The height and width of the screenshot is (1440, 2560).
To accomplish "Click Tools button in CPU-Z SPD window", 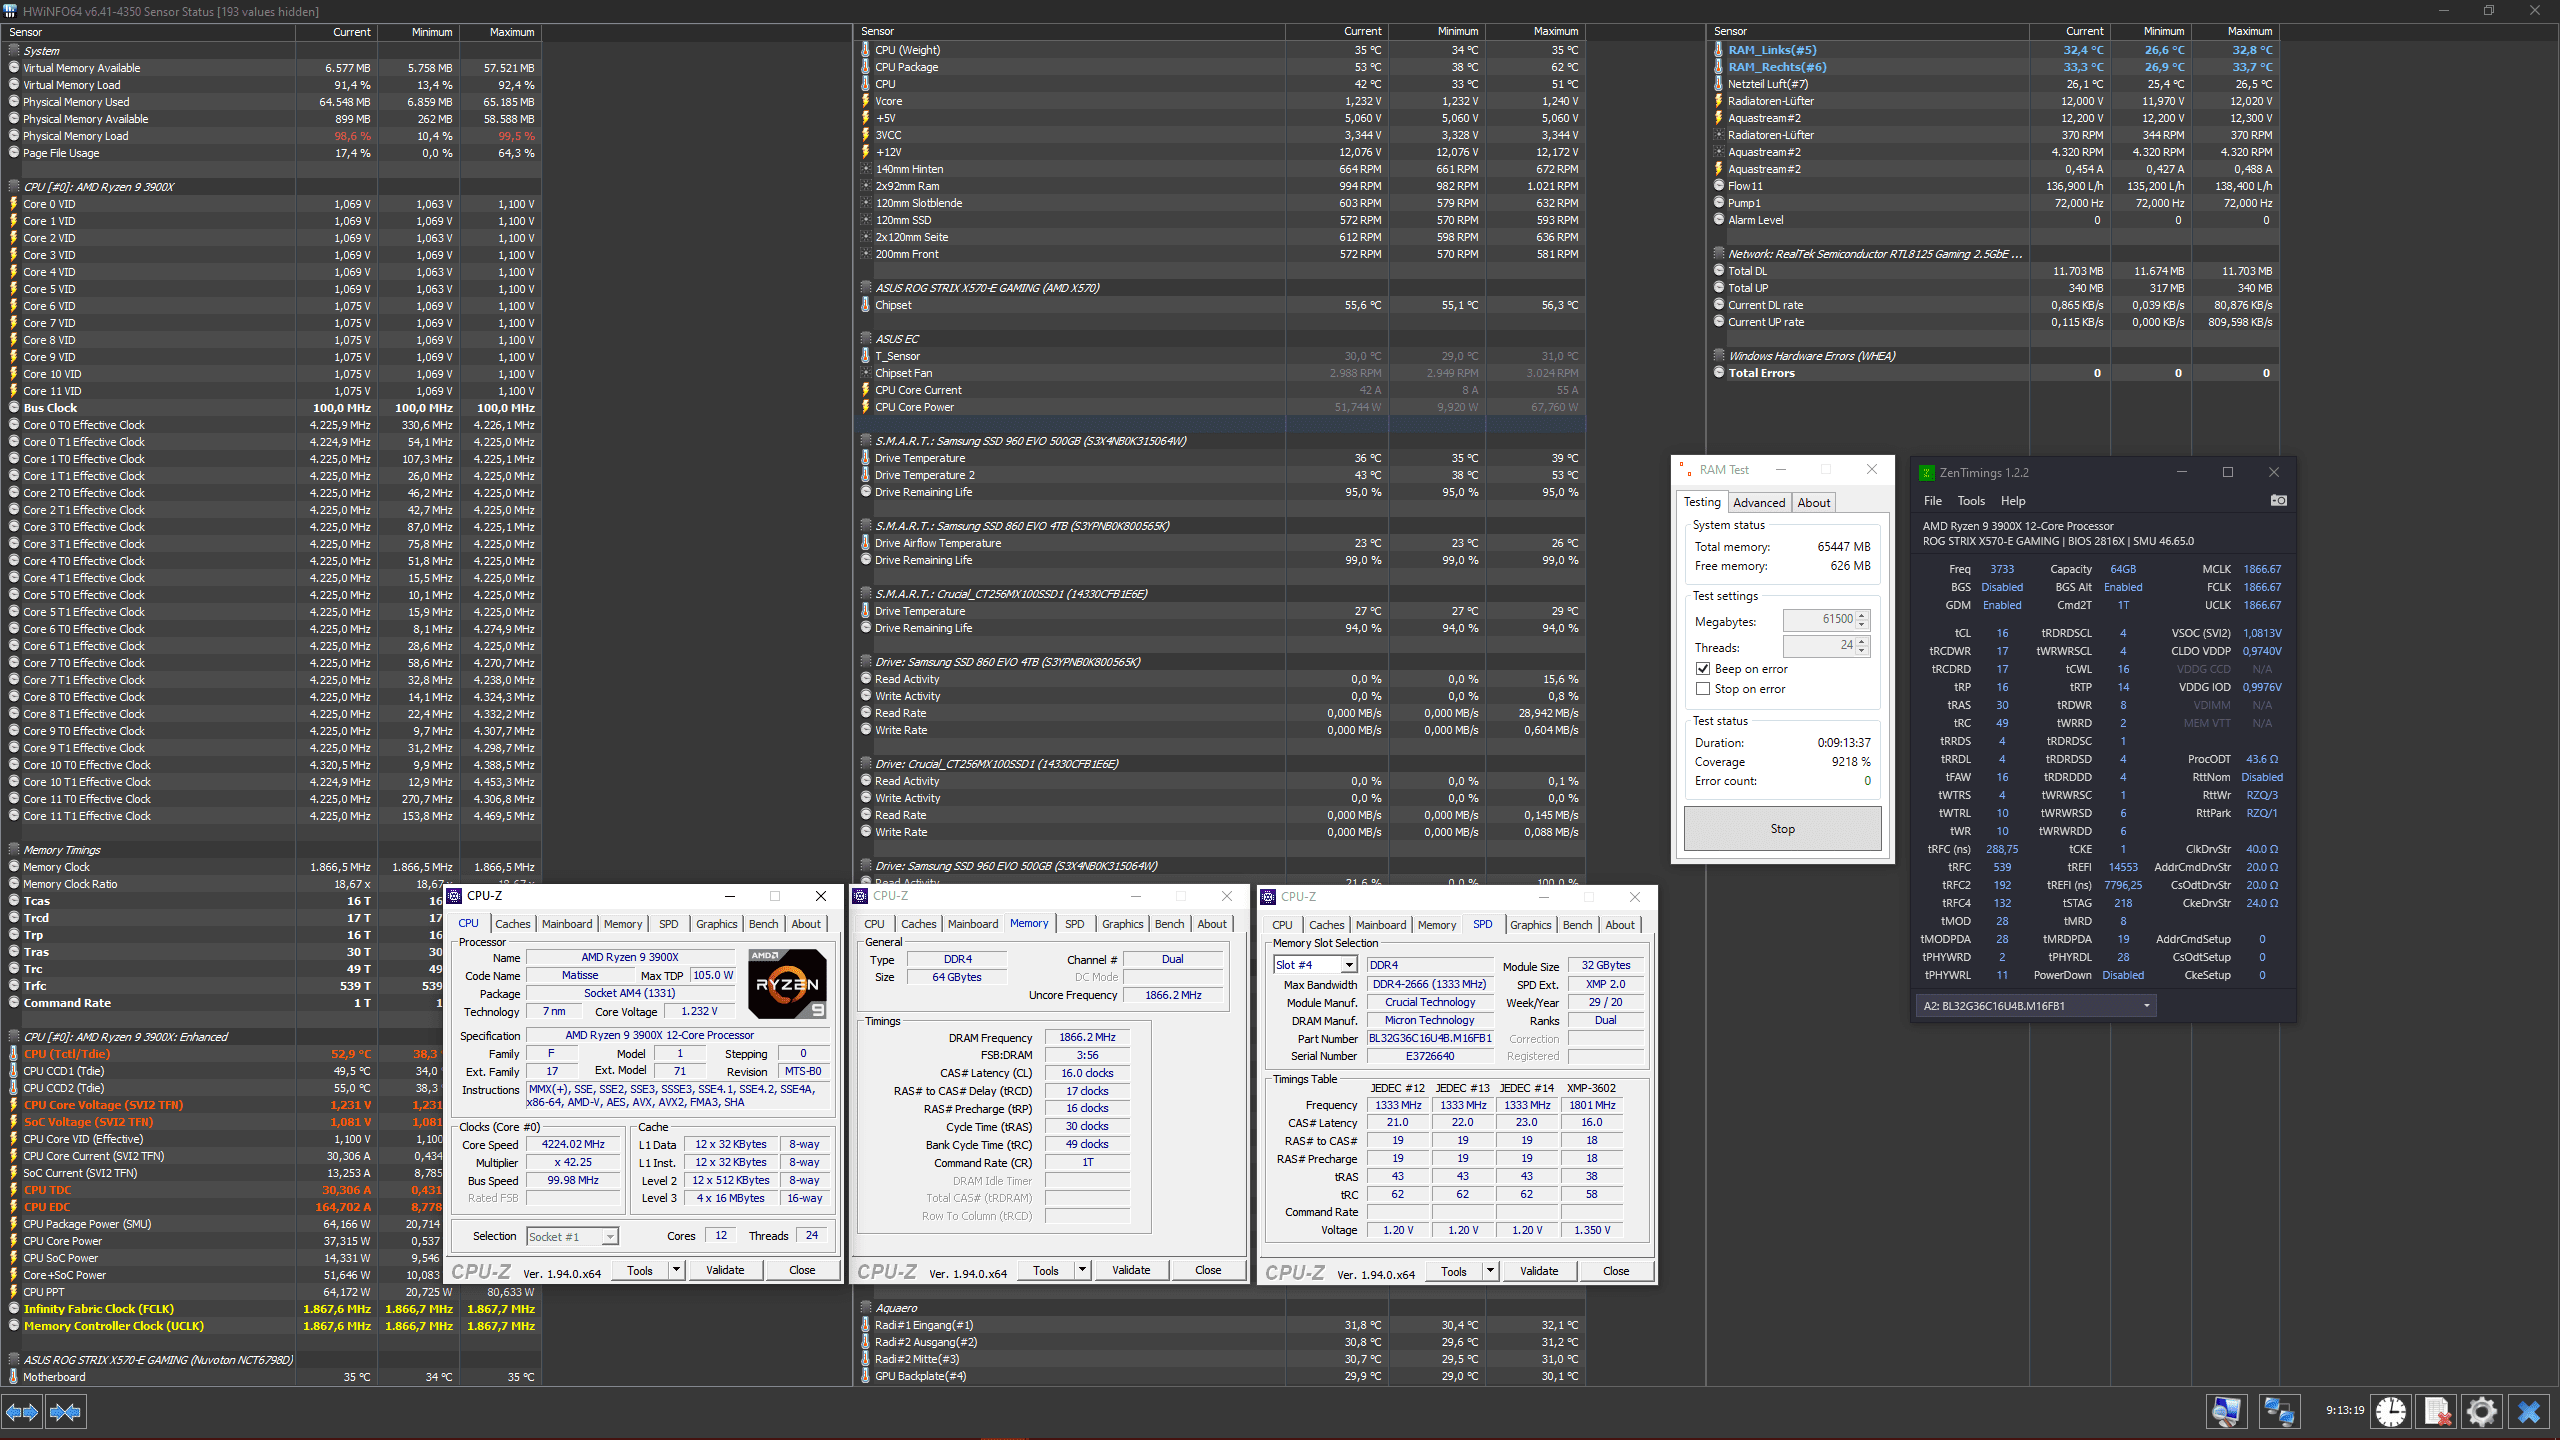I will (1454, 1272).
